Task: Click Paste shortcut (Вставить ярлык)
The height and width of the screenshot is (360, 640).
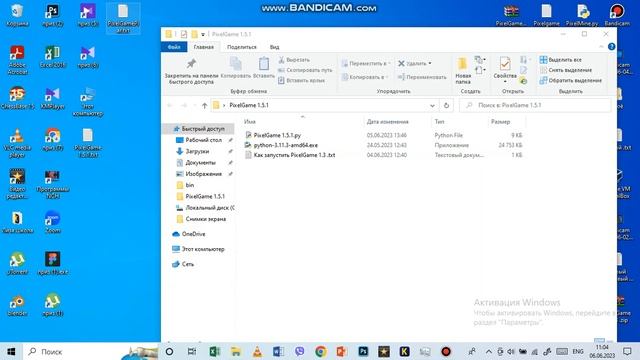Action: point(302,80)
